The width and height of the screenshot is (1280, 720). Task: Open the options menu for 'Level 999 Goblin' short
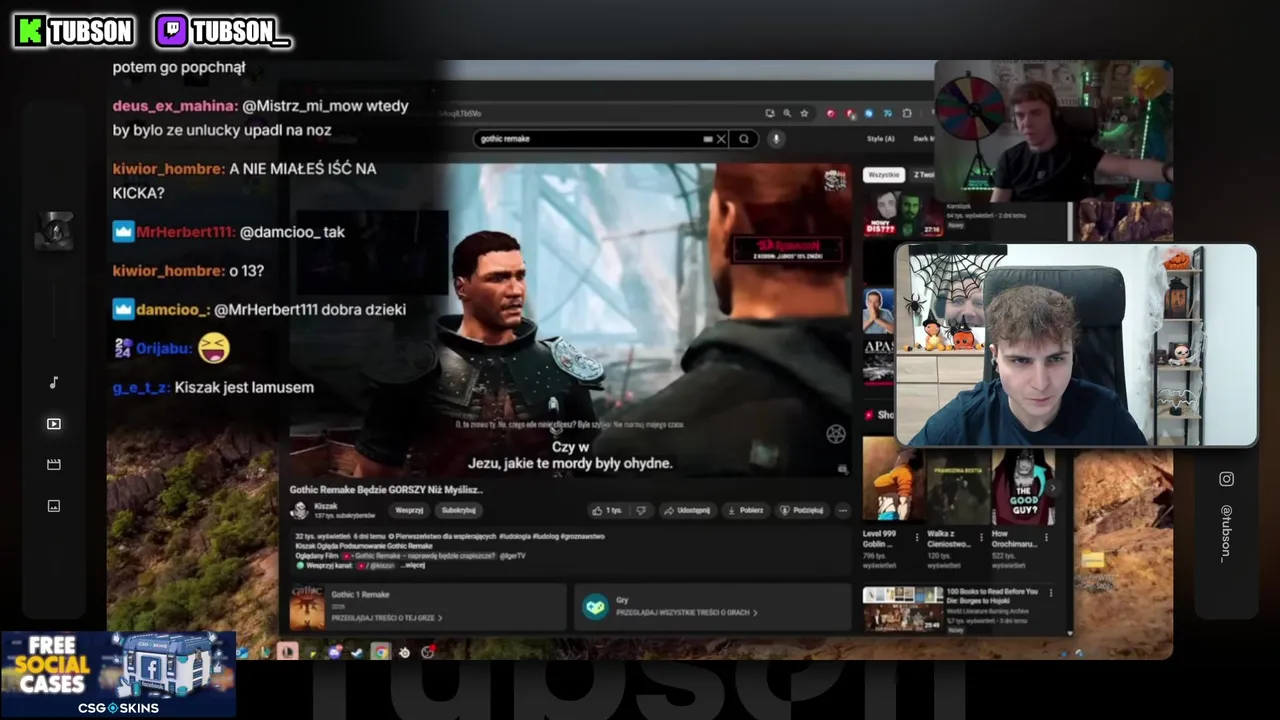(918, 537)
